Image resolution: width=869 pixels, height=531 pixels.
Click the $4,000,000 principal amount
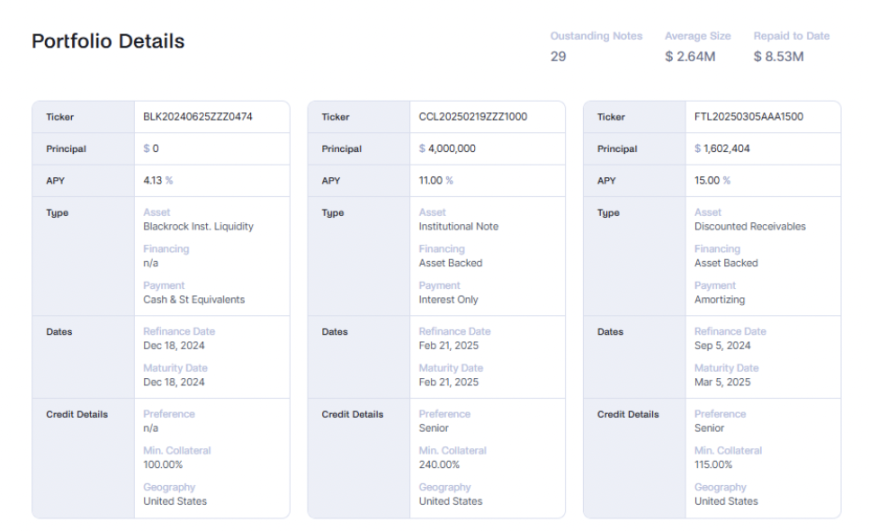(x=447, y=149)
